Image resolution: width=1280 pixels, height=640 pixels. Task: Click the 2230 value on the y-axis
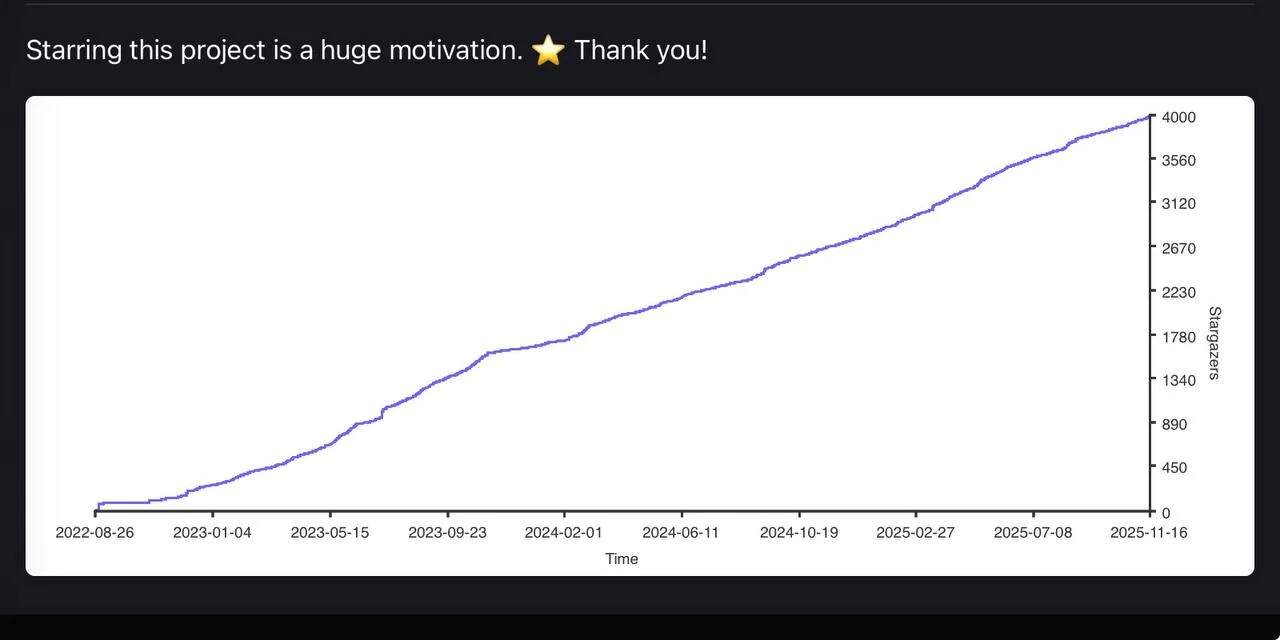coord(1179,292)
